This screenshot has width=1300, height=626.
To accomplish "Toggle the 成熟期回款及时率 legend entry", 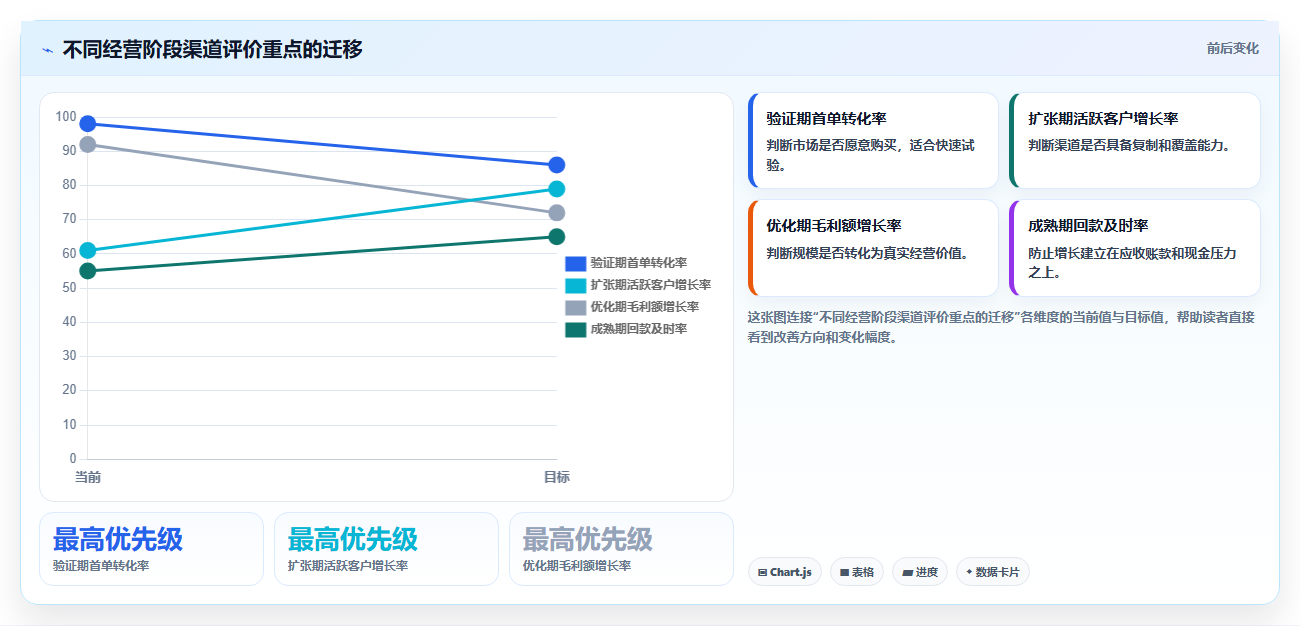I will [626, 329].
